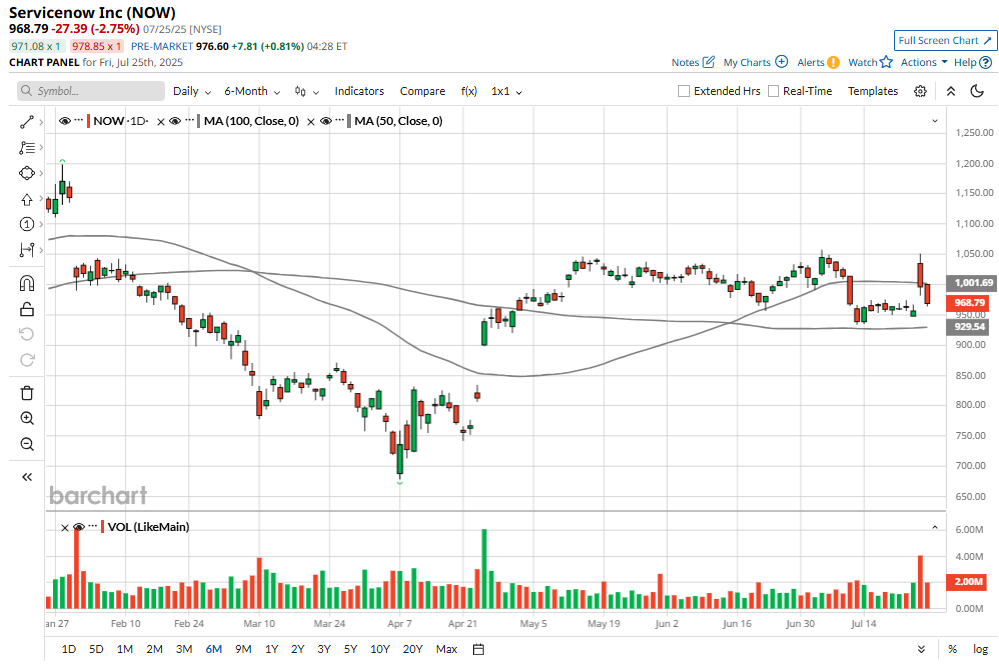Open the custom date range calendar
Viewport: 999px width, 664px height.
pyautogui.click(x=478, y=649)
